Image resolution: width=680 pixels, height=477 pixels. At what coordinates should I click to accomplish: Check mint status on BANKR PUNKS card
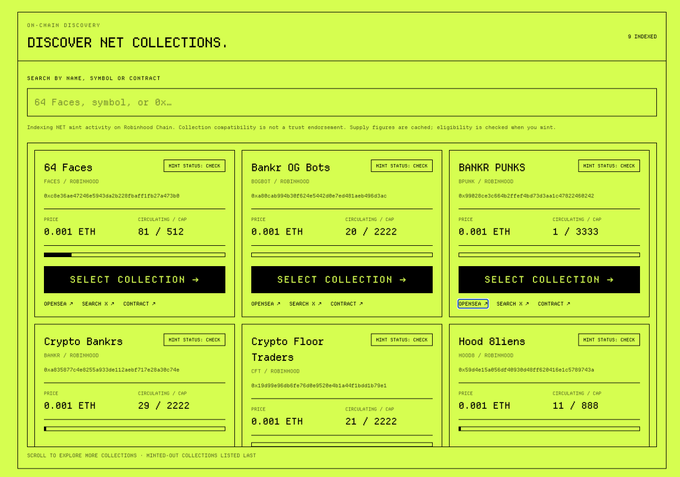click(x=609, y=166)
